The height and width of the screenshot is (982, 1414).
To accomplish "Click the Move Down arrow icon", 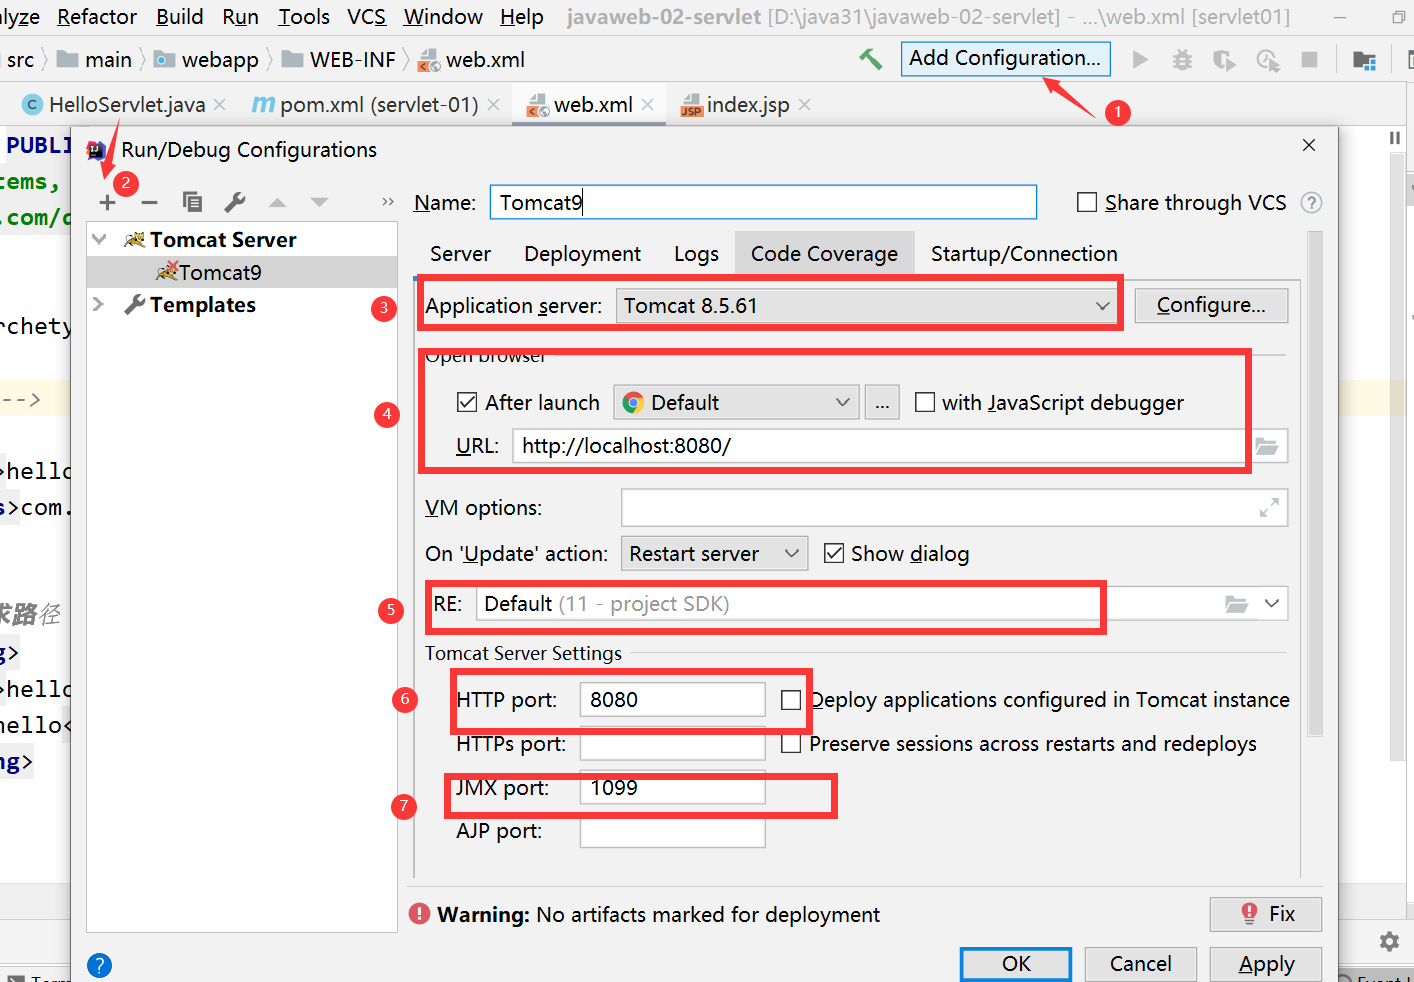I will 319,202.
